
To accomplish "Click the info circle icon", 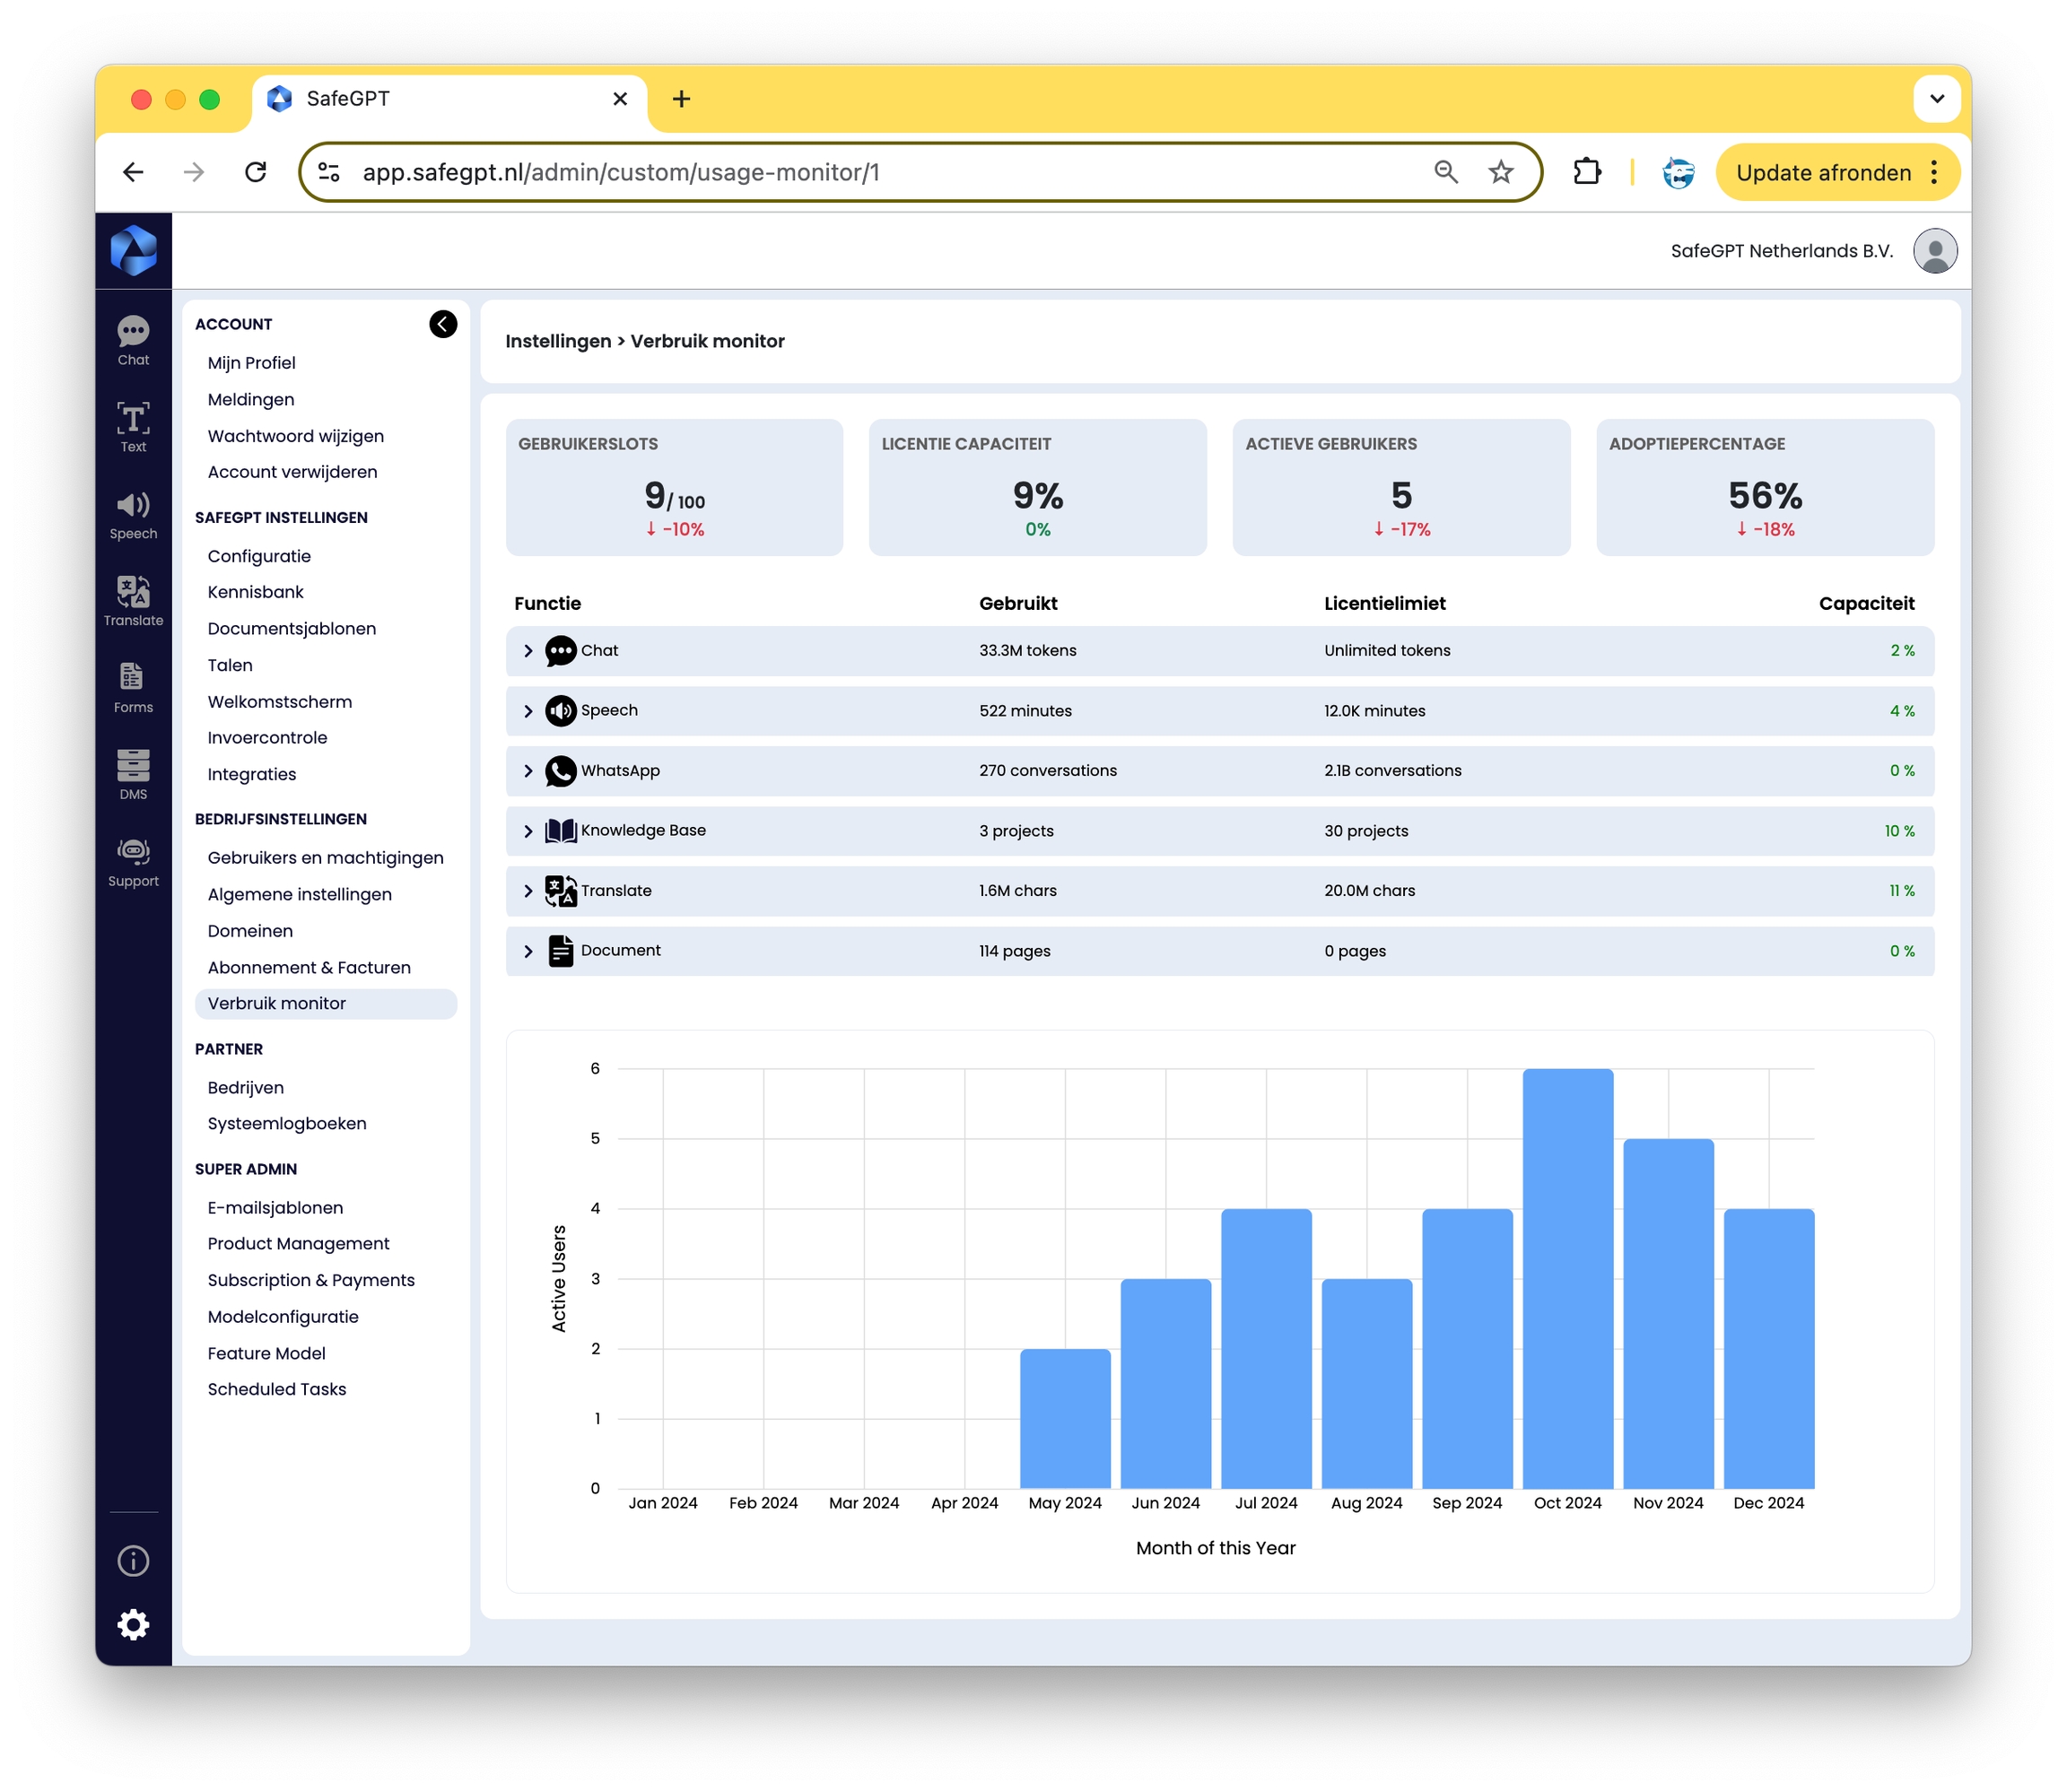I will point(133,1560).
